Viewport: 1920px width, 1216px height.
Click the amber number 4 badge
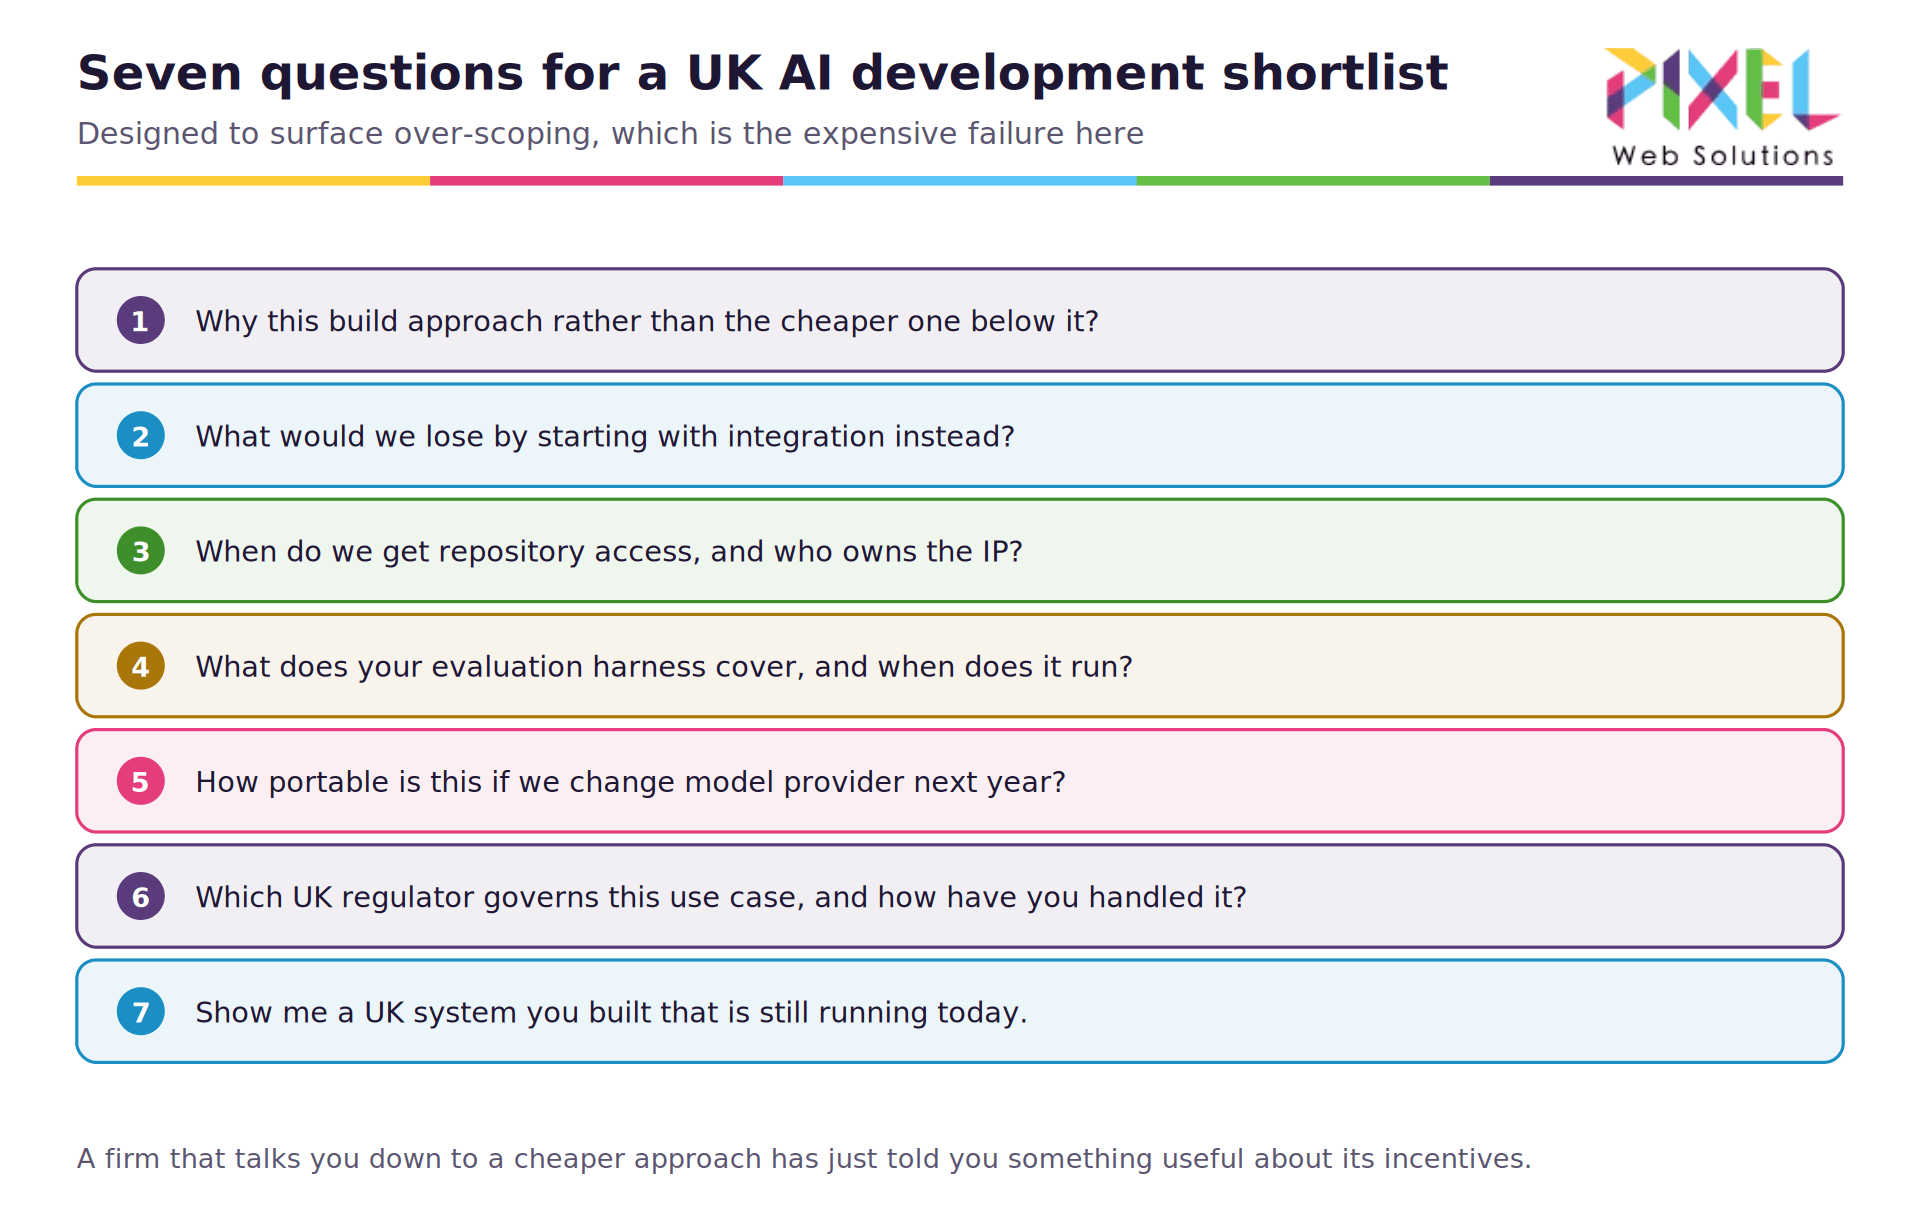141,666
